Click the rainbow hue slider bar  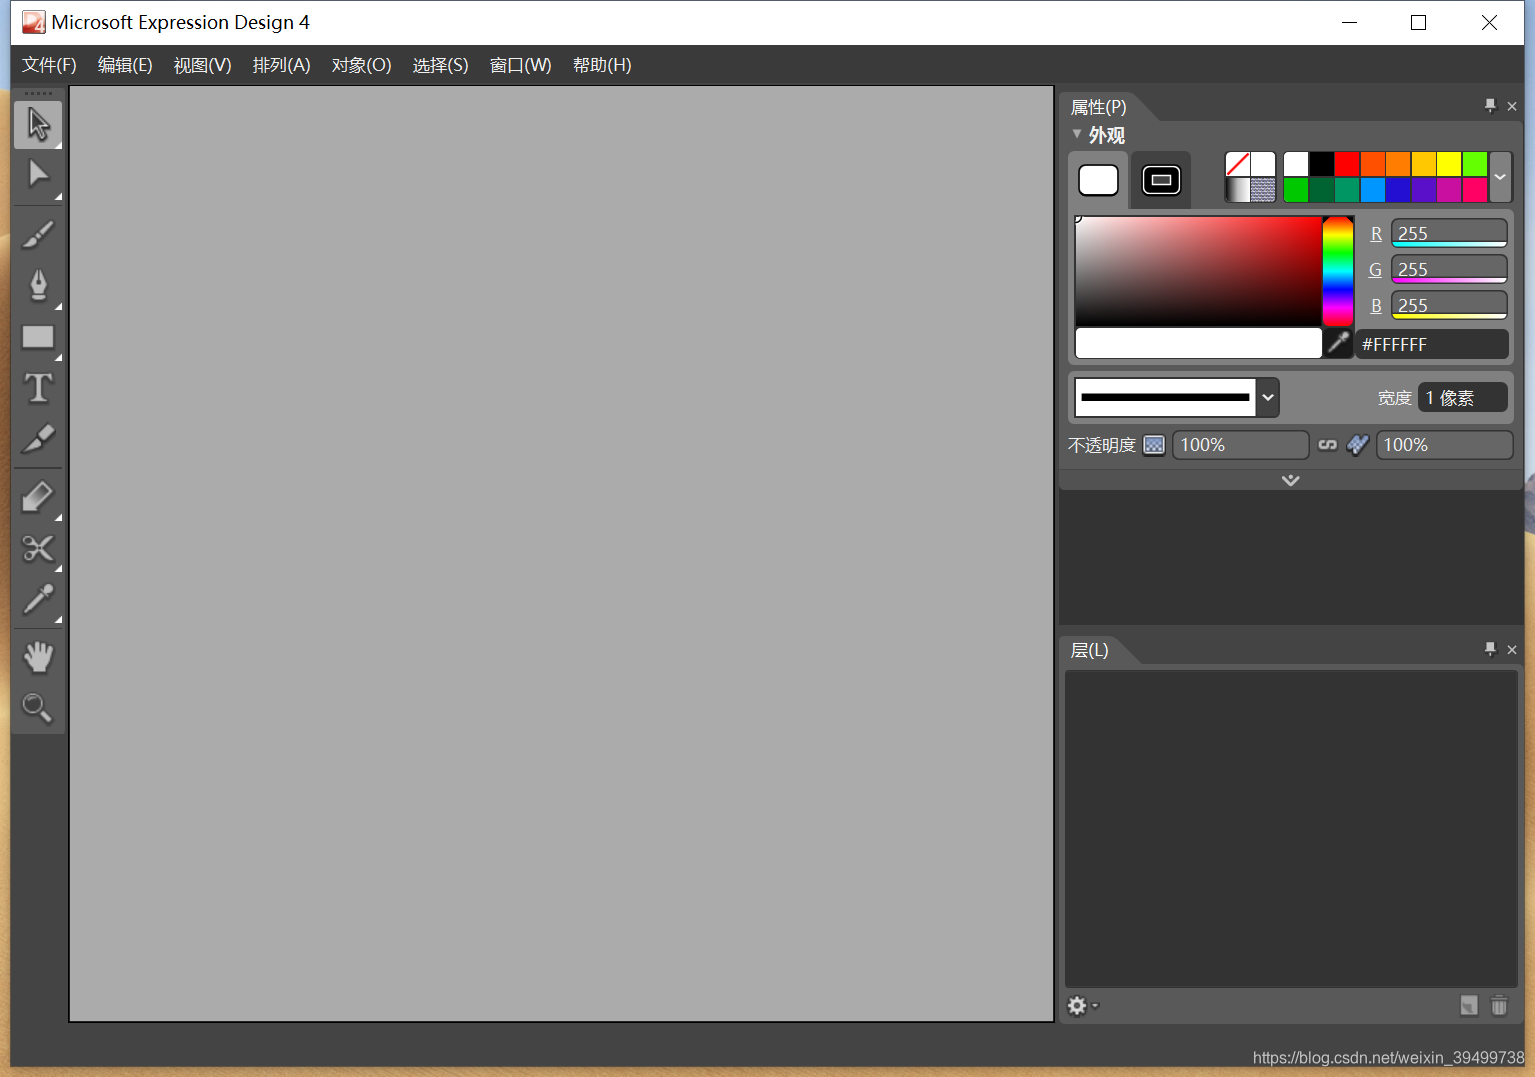pyautogui.click(x=1338, y=271)
